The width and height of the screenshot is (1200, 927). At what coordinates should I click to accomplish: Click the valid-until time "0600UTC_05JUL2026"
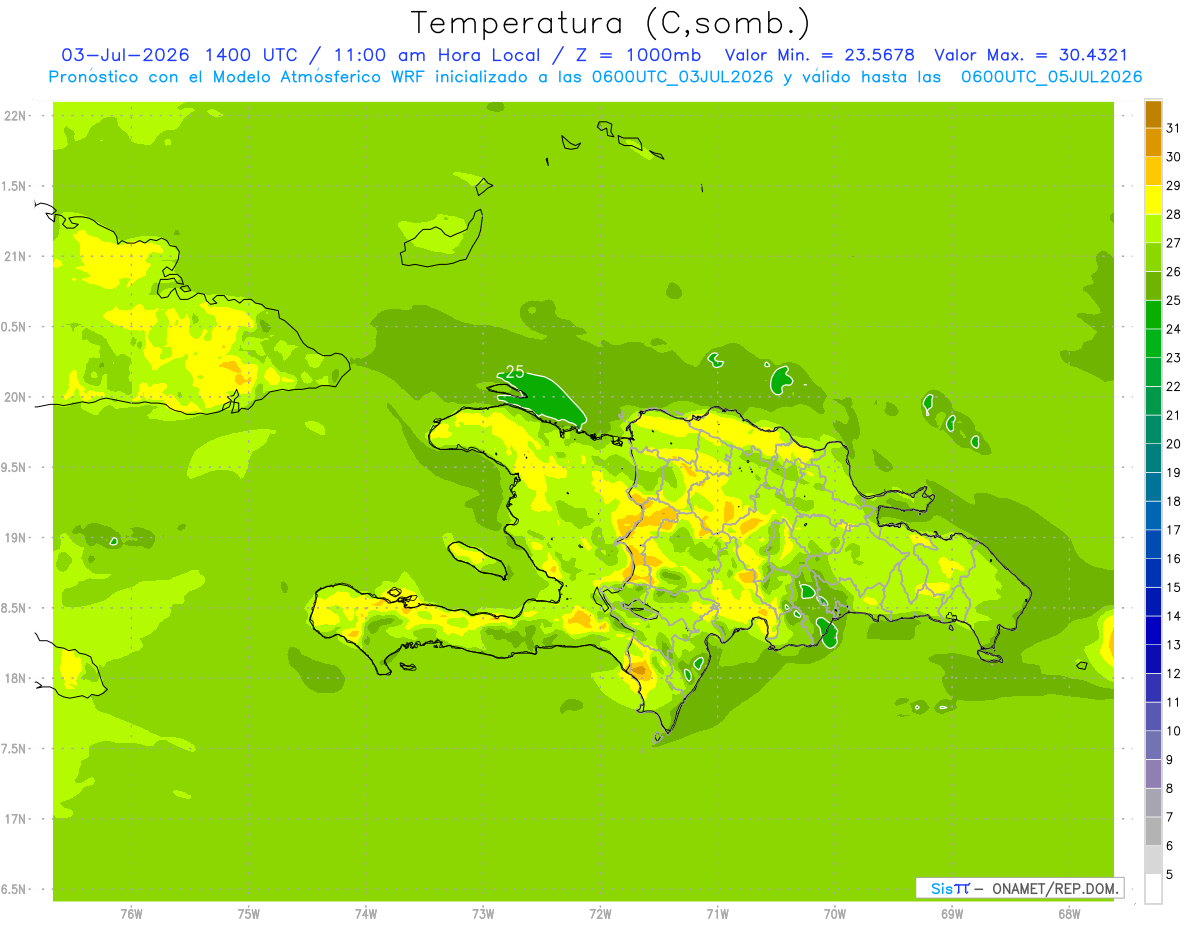tap(1051, 77)
